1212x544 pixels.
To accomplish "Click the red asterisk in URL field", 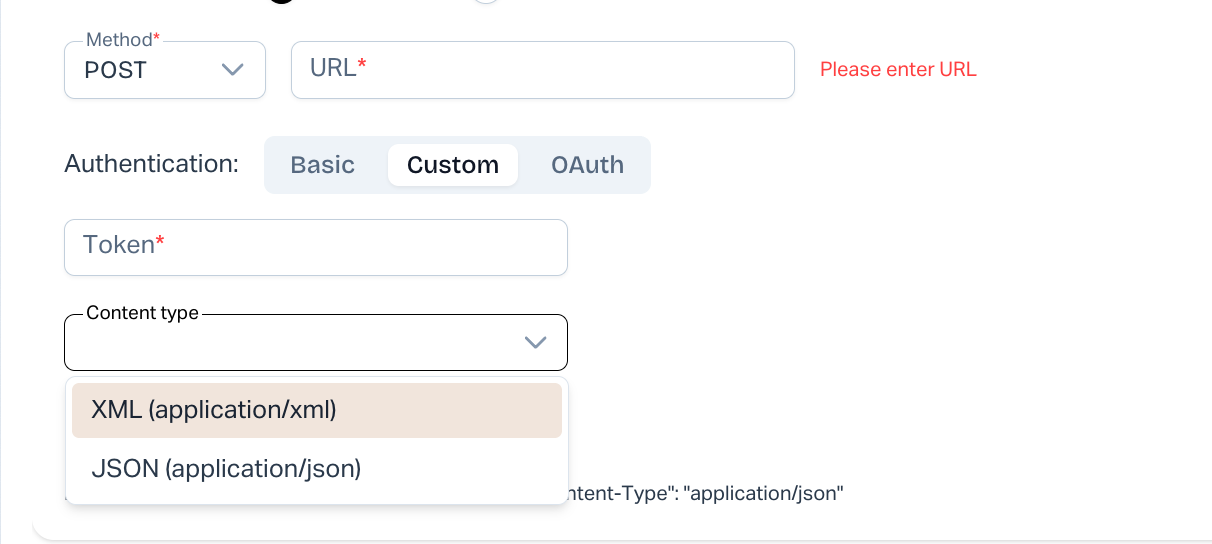I will [362, 66].
